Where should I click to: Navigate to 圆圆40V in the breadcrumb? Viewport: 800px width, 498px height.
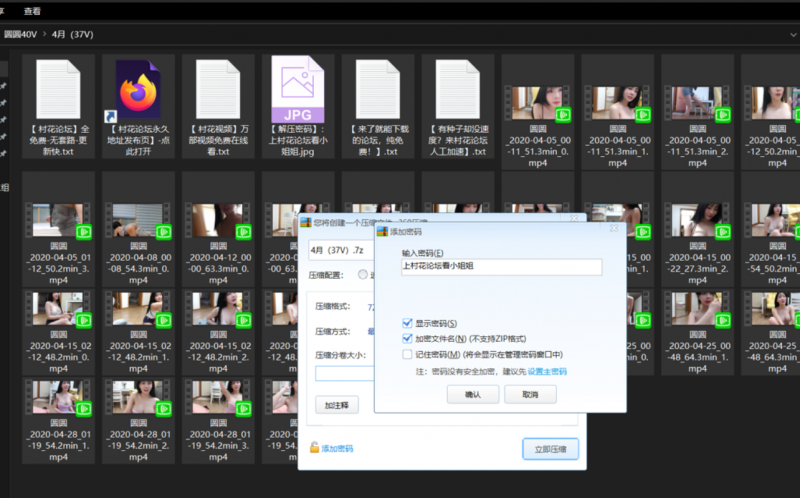[22, 33]
